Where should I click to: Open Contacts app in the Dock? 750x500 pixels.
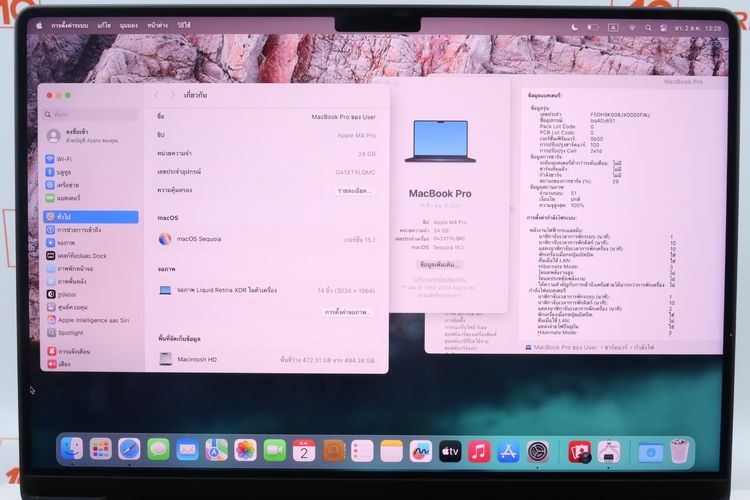(x=333, y=451)
